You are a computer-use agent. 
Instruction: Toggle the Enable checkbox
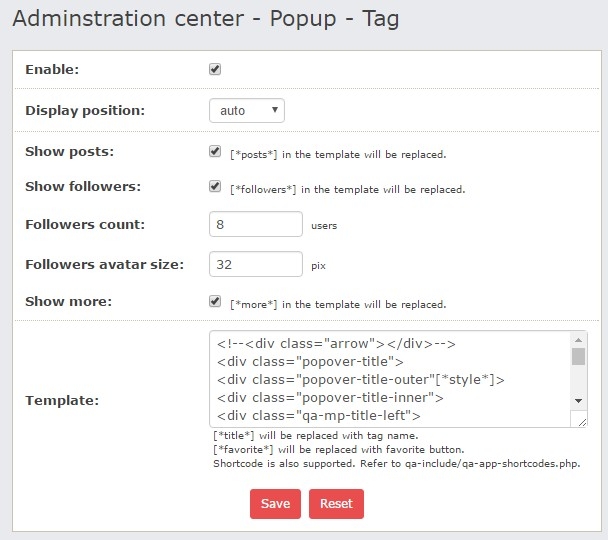pos(215,70)
